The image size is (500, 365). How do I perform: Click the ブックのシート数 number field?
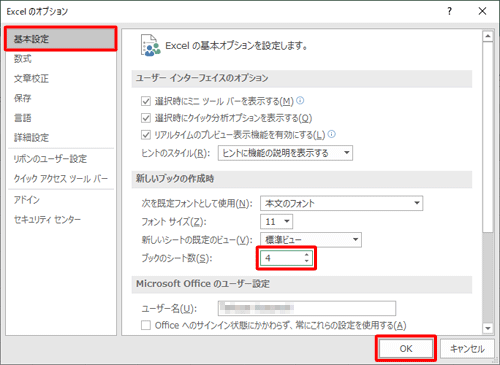pos(282,258)
